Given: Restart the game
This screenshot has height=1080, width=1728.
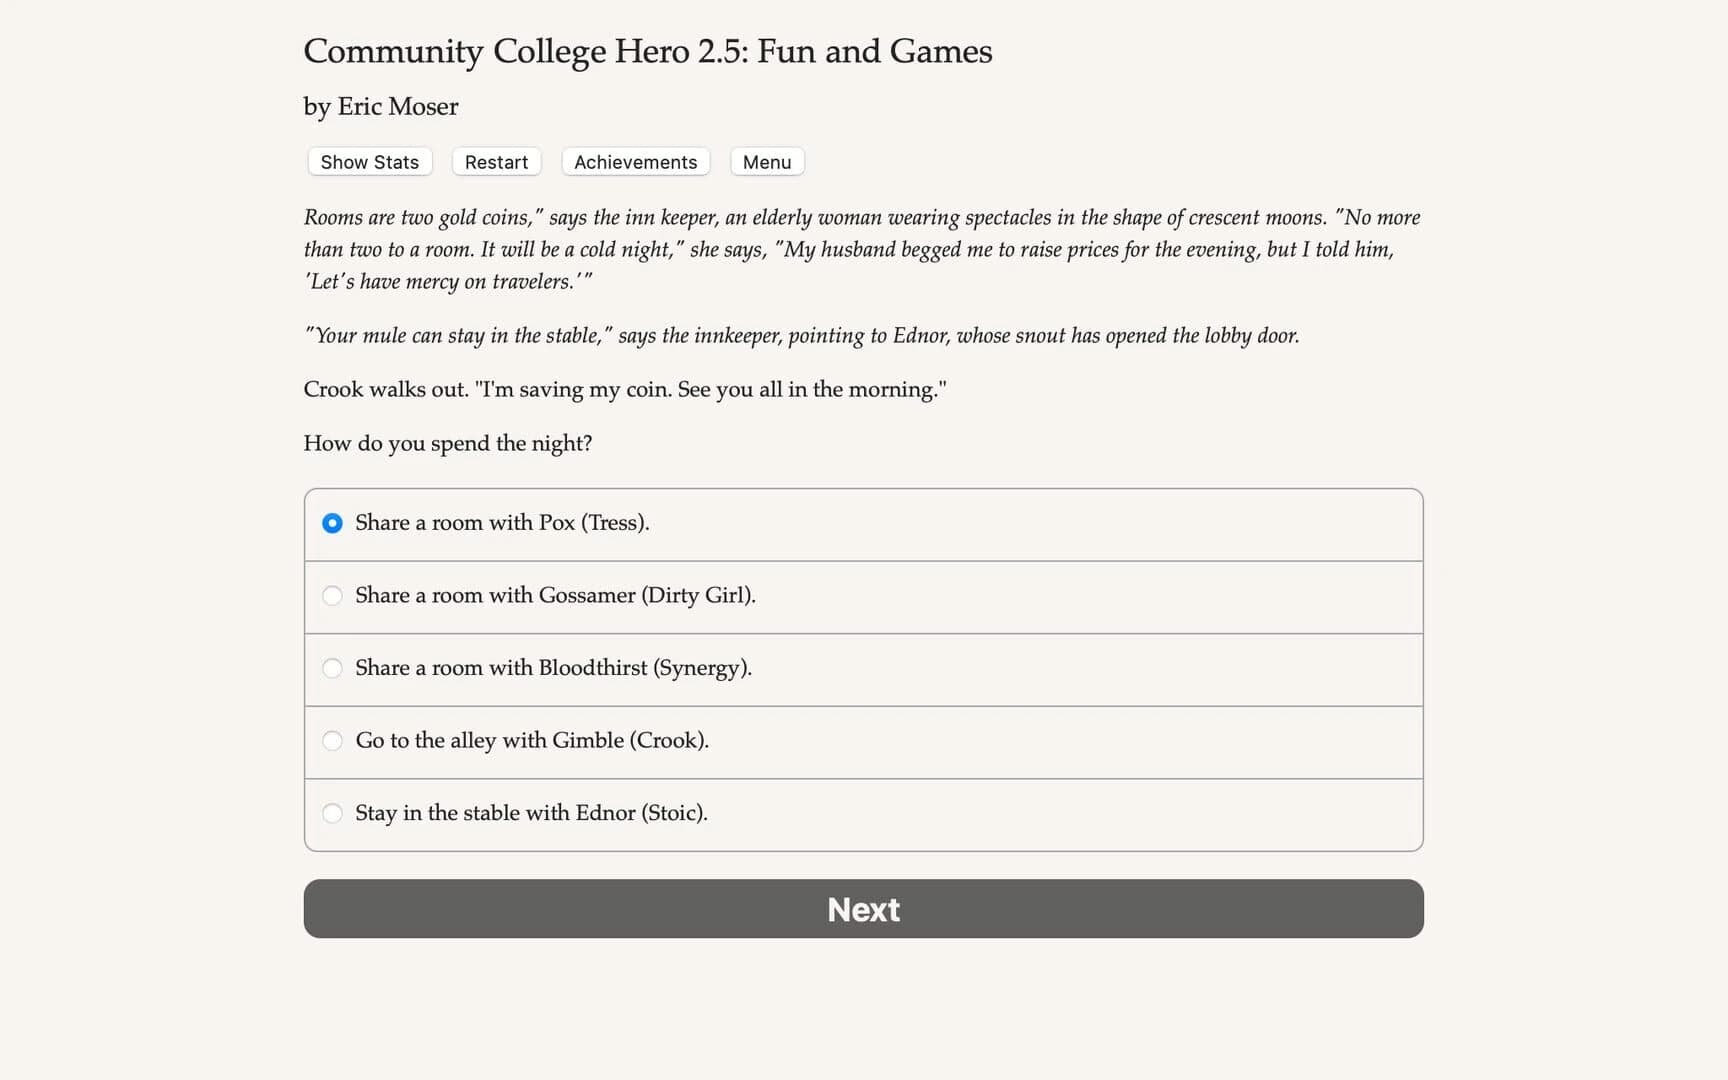Looking at the screenshot, I should pos(496,161).
